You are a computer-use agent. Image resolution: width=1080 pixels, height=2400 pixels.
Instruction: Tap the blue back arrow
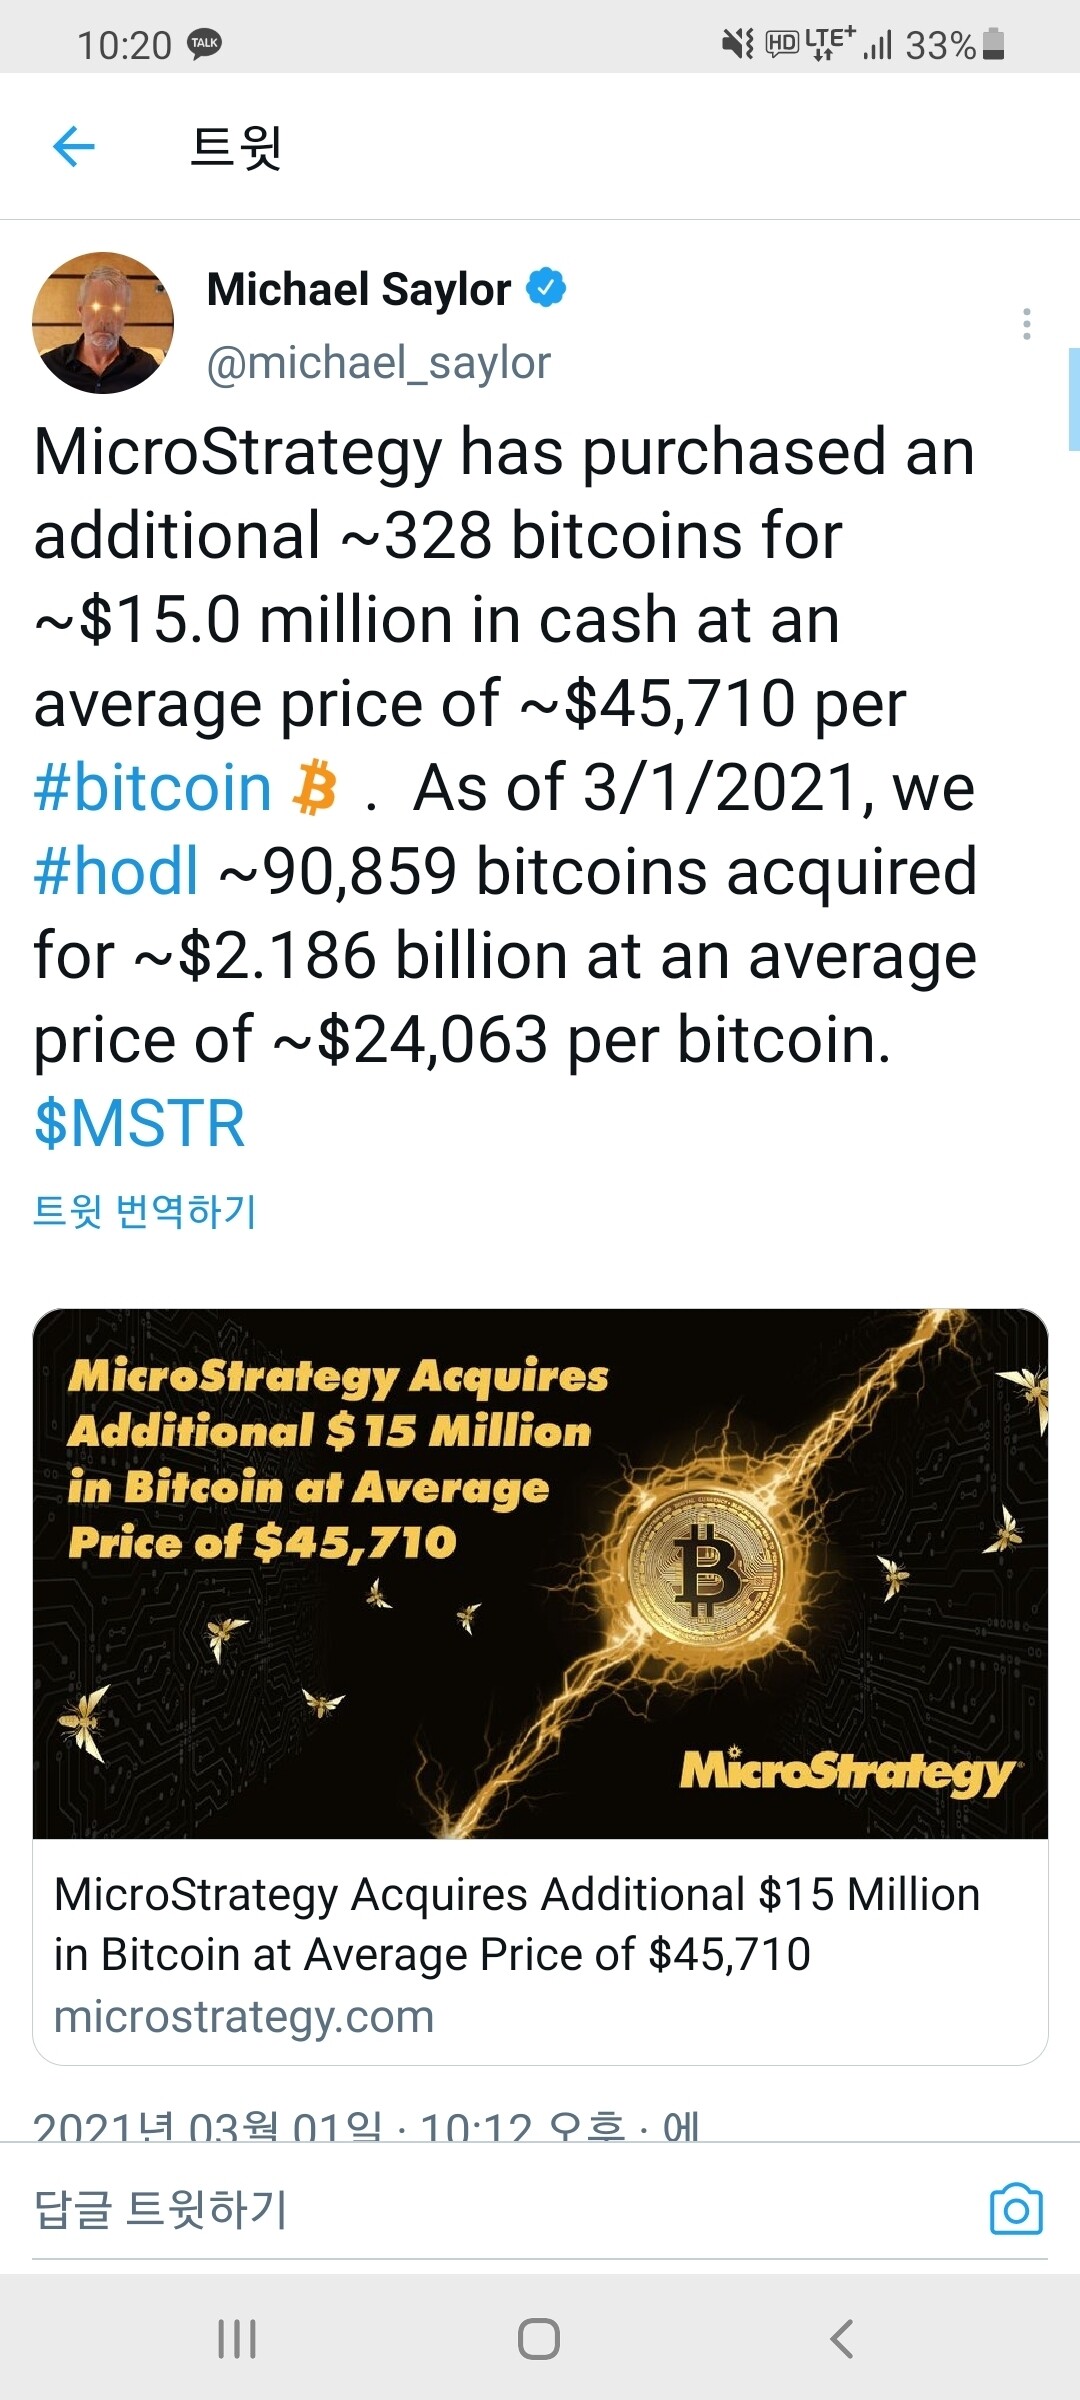click(x=74, y=147)
